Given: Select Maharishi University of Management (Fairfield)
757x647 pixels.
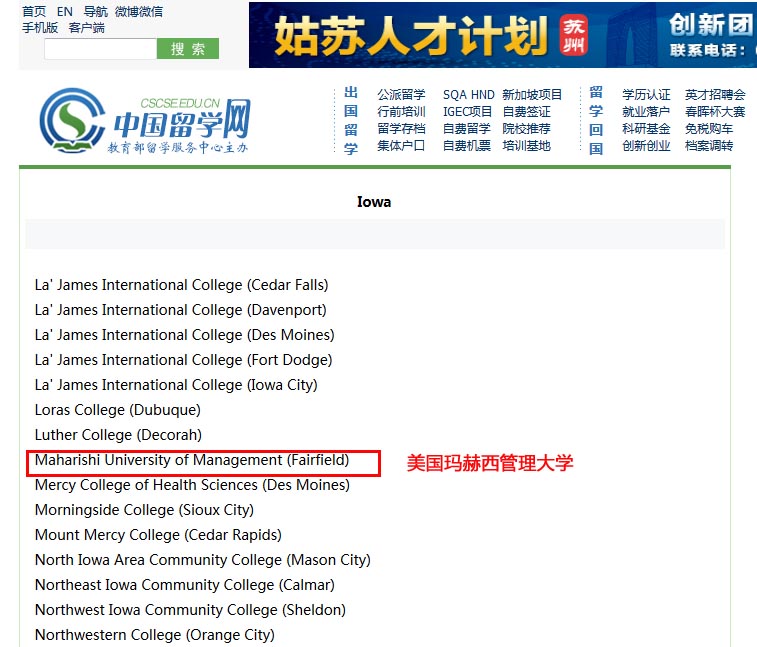Looking at the screenshot, I should (x=192, y=460).
